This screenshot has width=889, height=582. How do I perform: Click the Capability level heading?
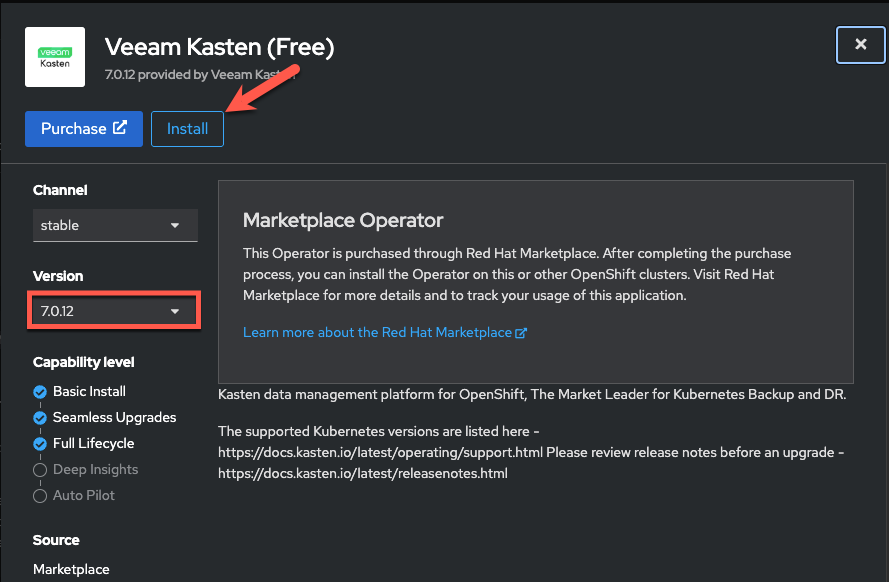click(83, 362)
